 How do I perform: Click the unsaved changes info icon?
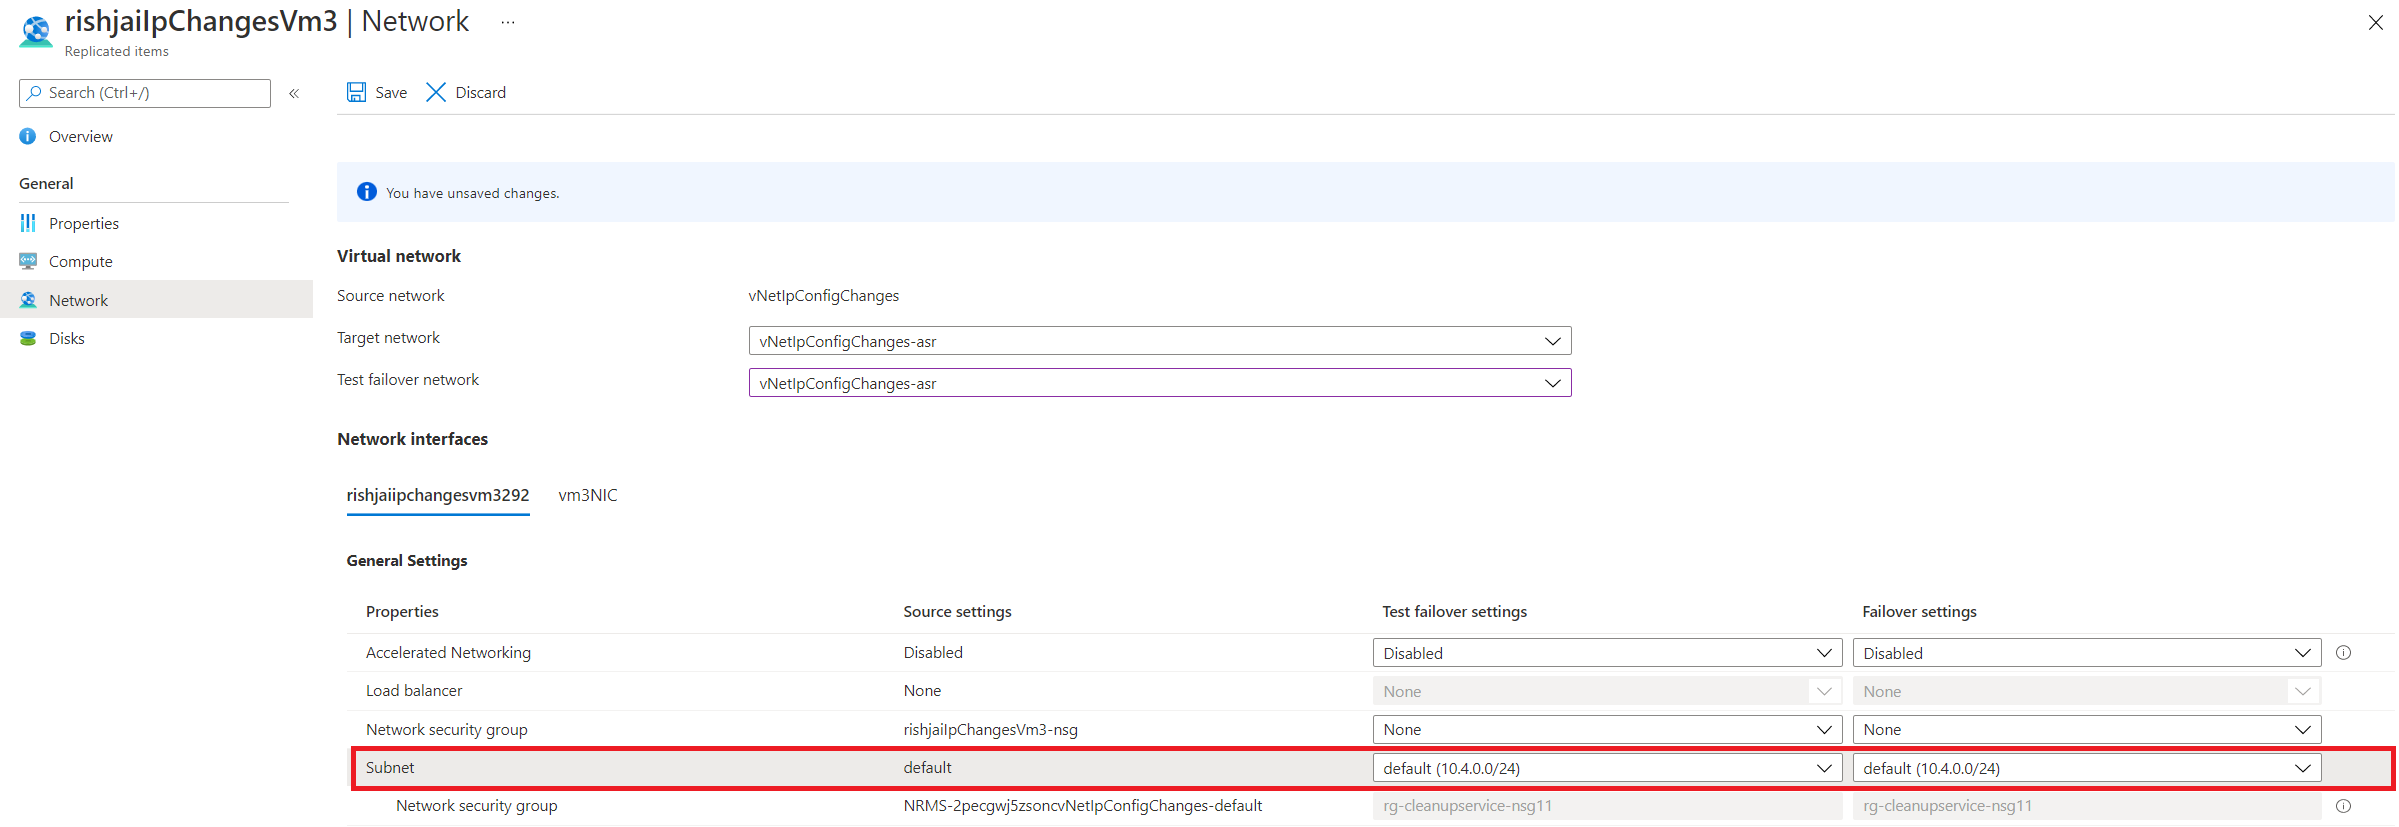point(367,192)
